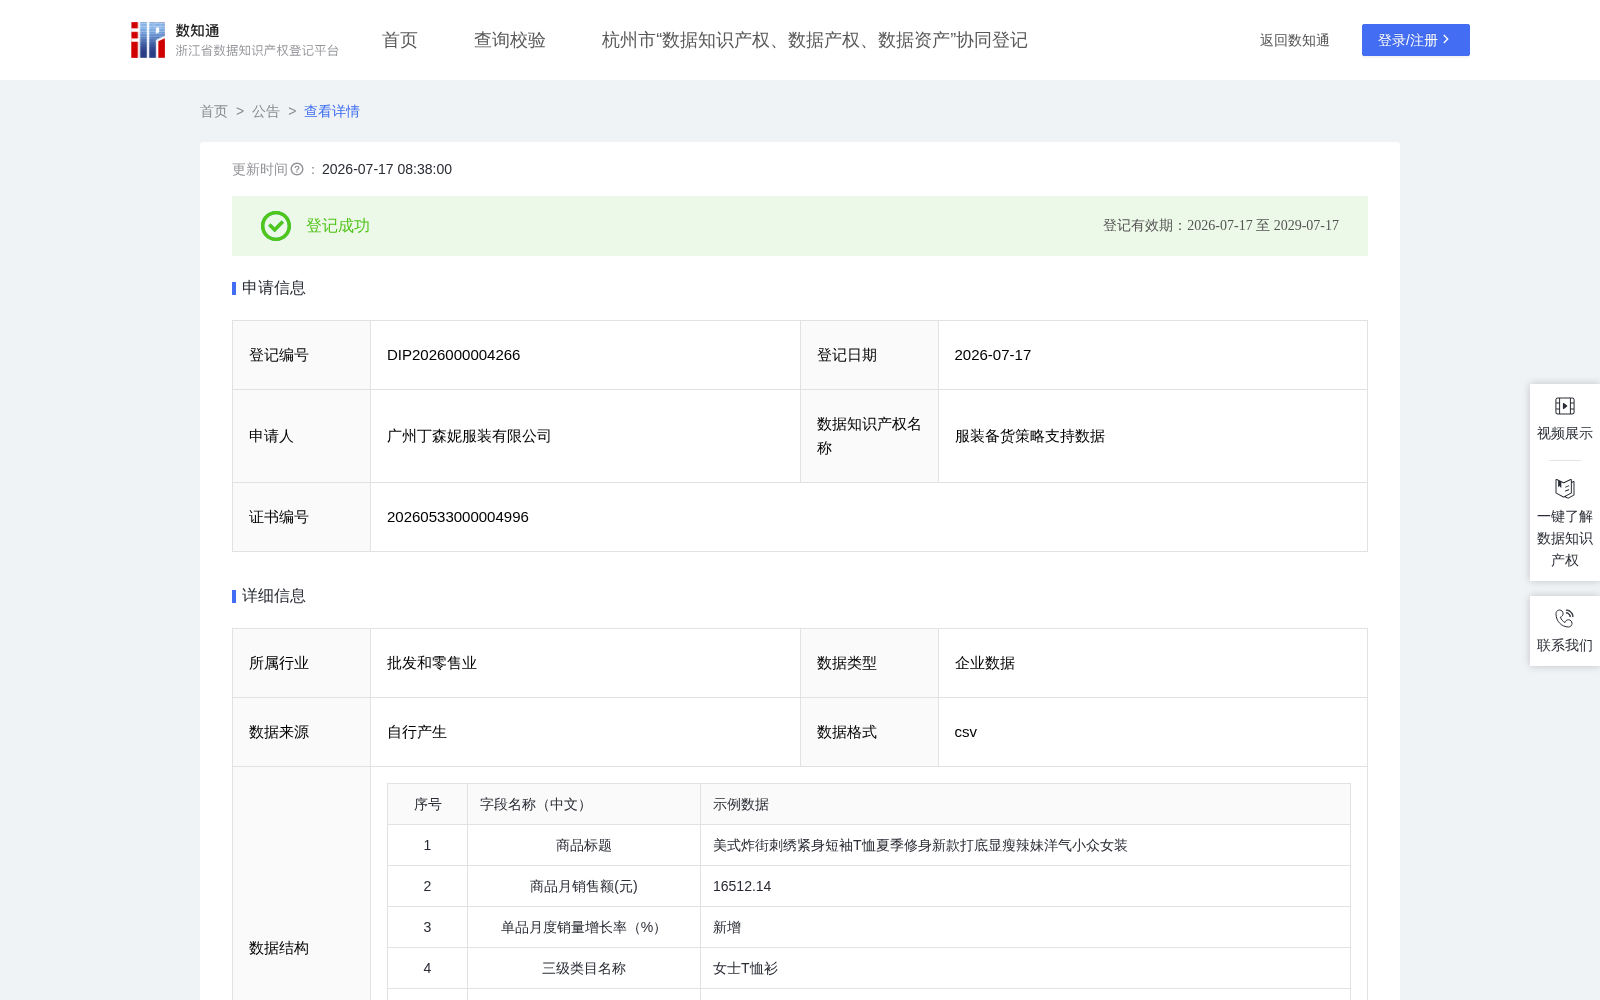Image resolution: width=1600 pixels, height=1000 pixels.
Task: Click the 示例数据 column header
Action: point(1025,804)
